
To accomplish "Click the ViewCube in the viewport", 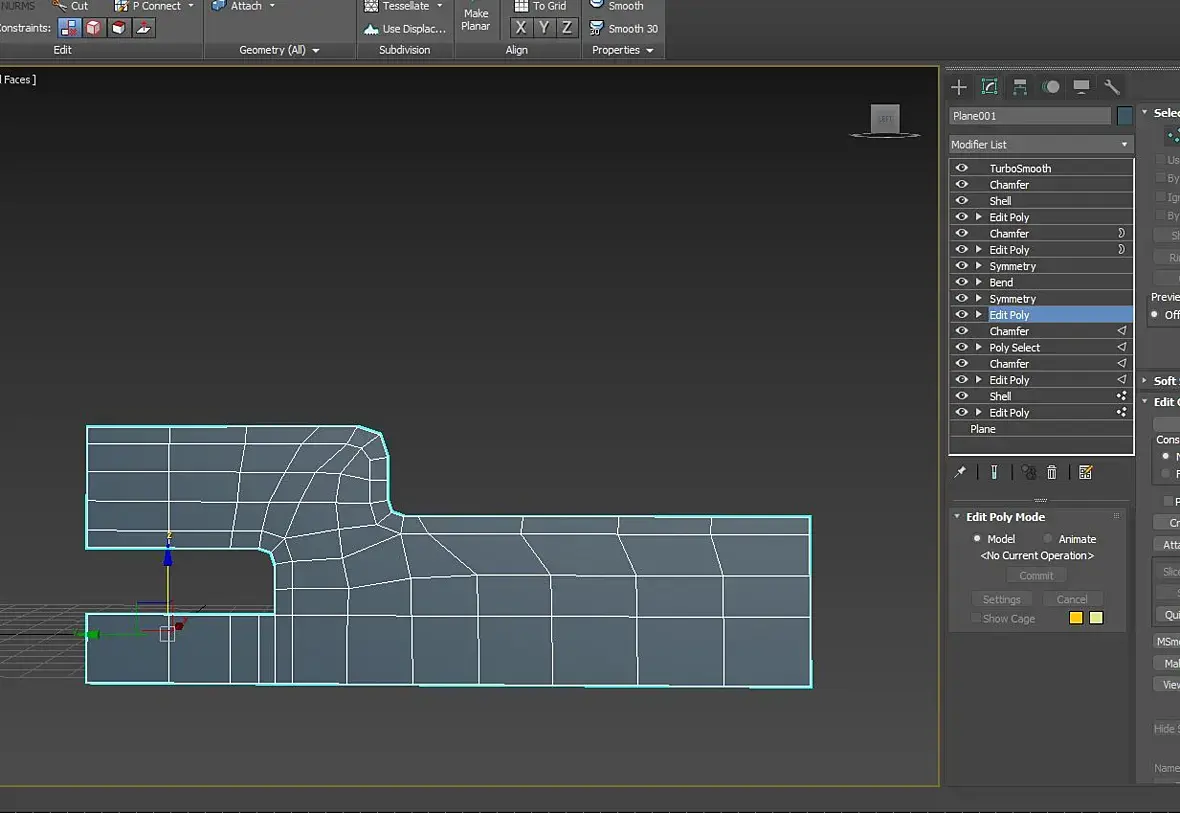I will [885, 119].
